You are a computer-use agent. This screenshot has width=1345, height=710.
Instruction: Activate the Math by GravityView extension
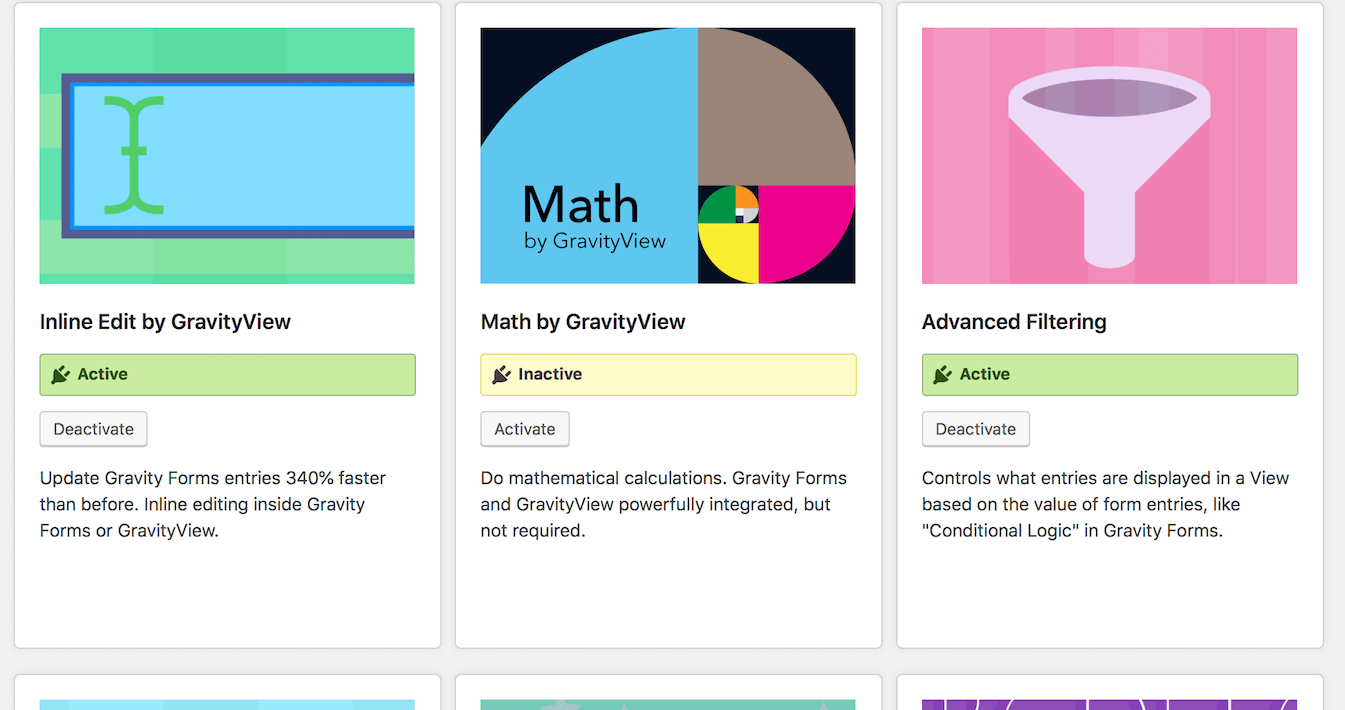[x=525, y=429]
